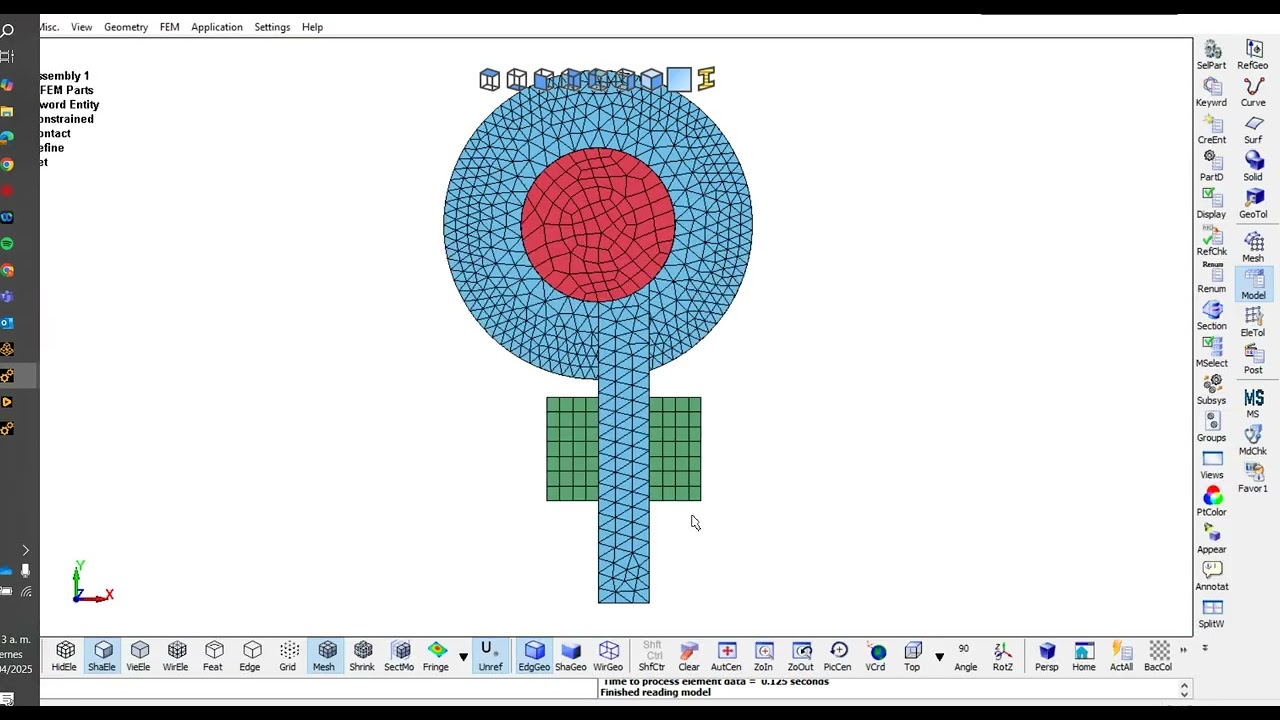Expand the Windows taskbar chevron arrow
The width and height of the screenshot is (1280, 720).
25,550
